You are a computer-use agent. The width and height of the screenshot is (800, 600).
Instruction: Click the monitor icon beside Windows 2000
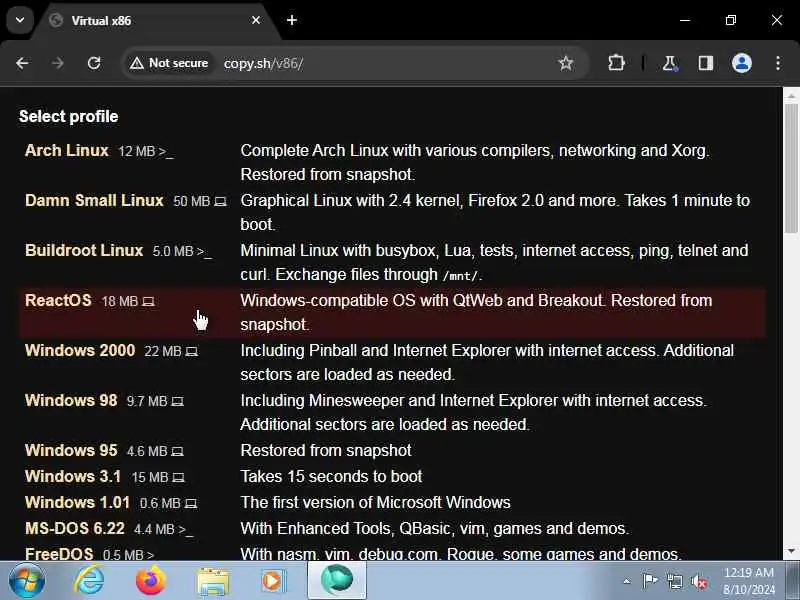pyautogui.click(x=191, y=352)
